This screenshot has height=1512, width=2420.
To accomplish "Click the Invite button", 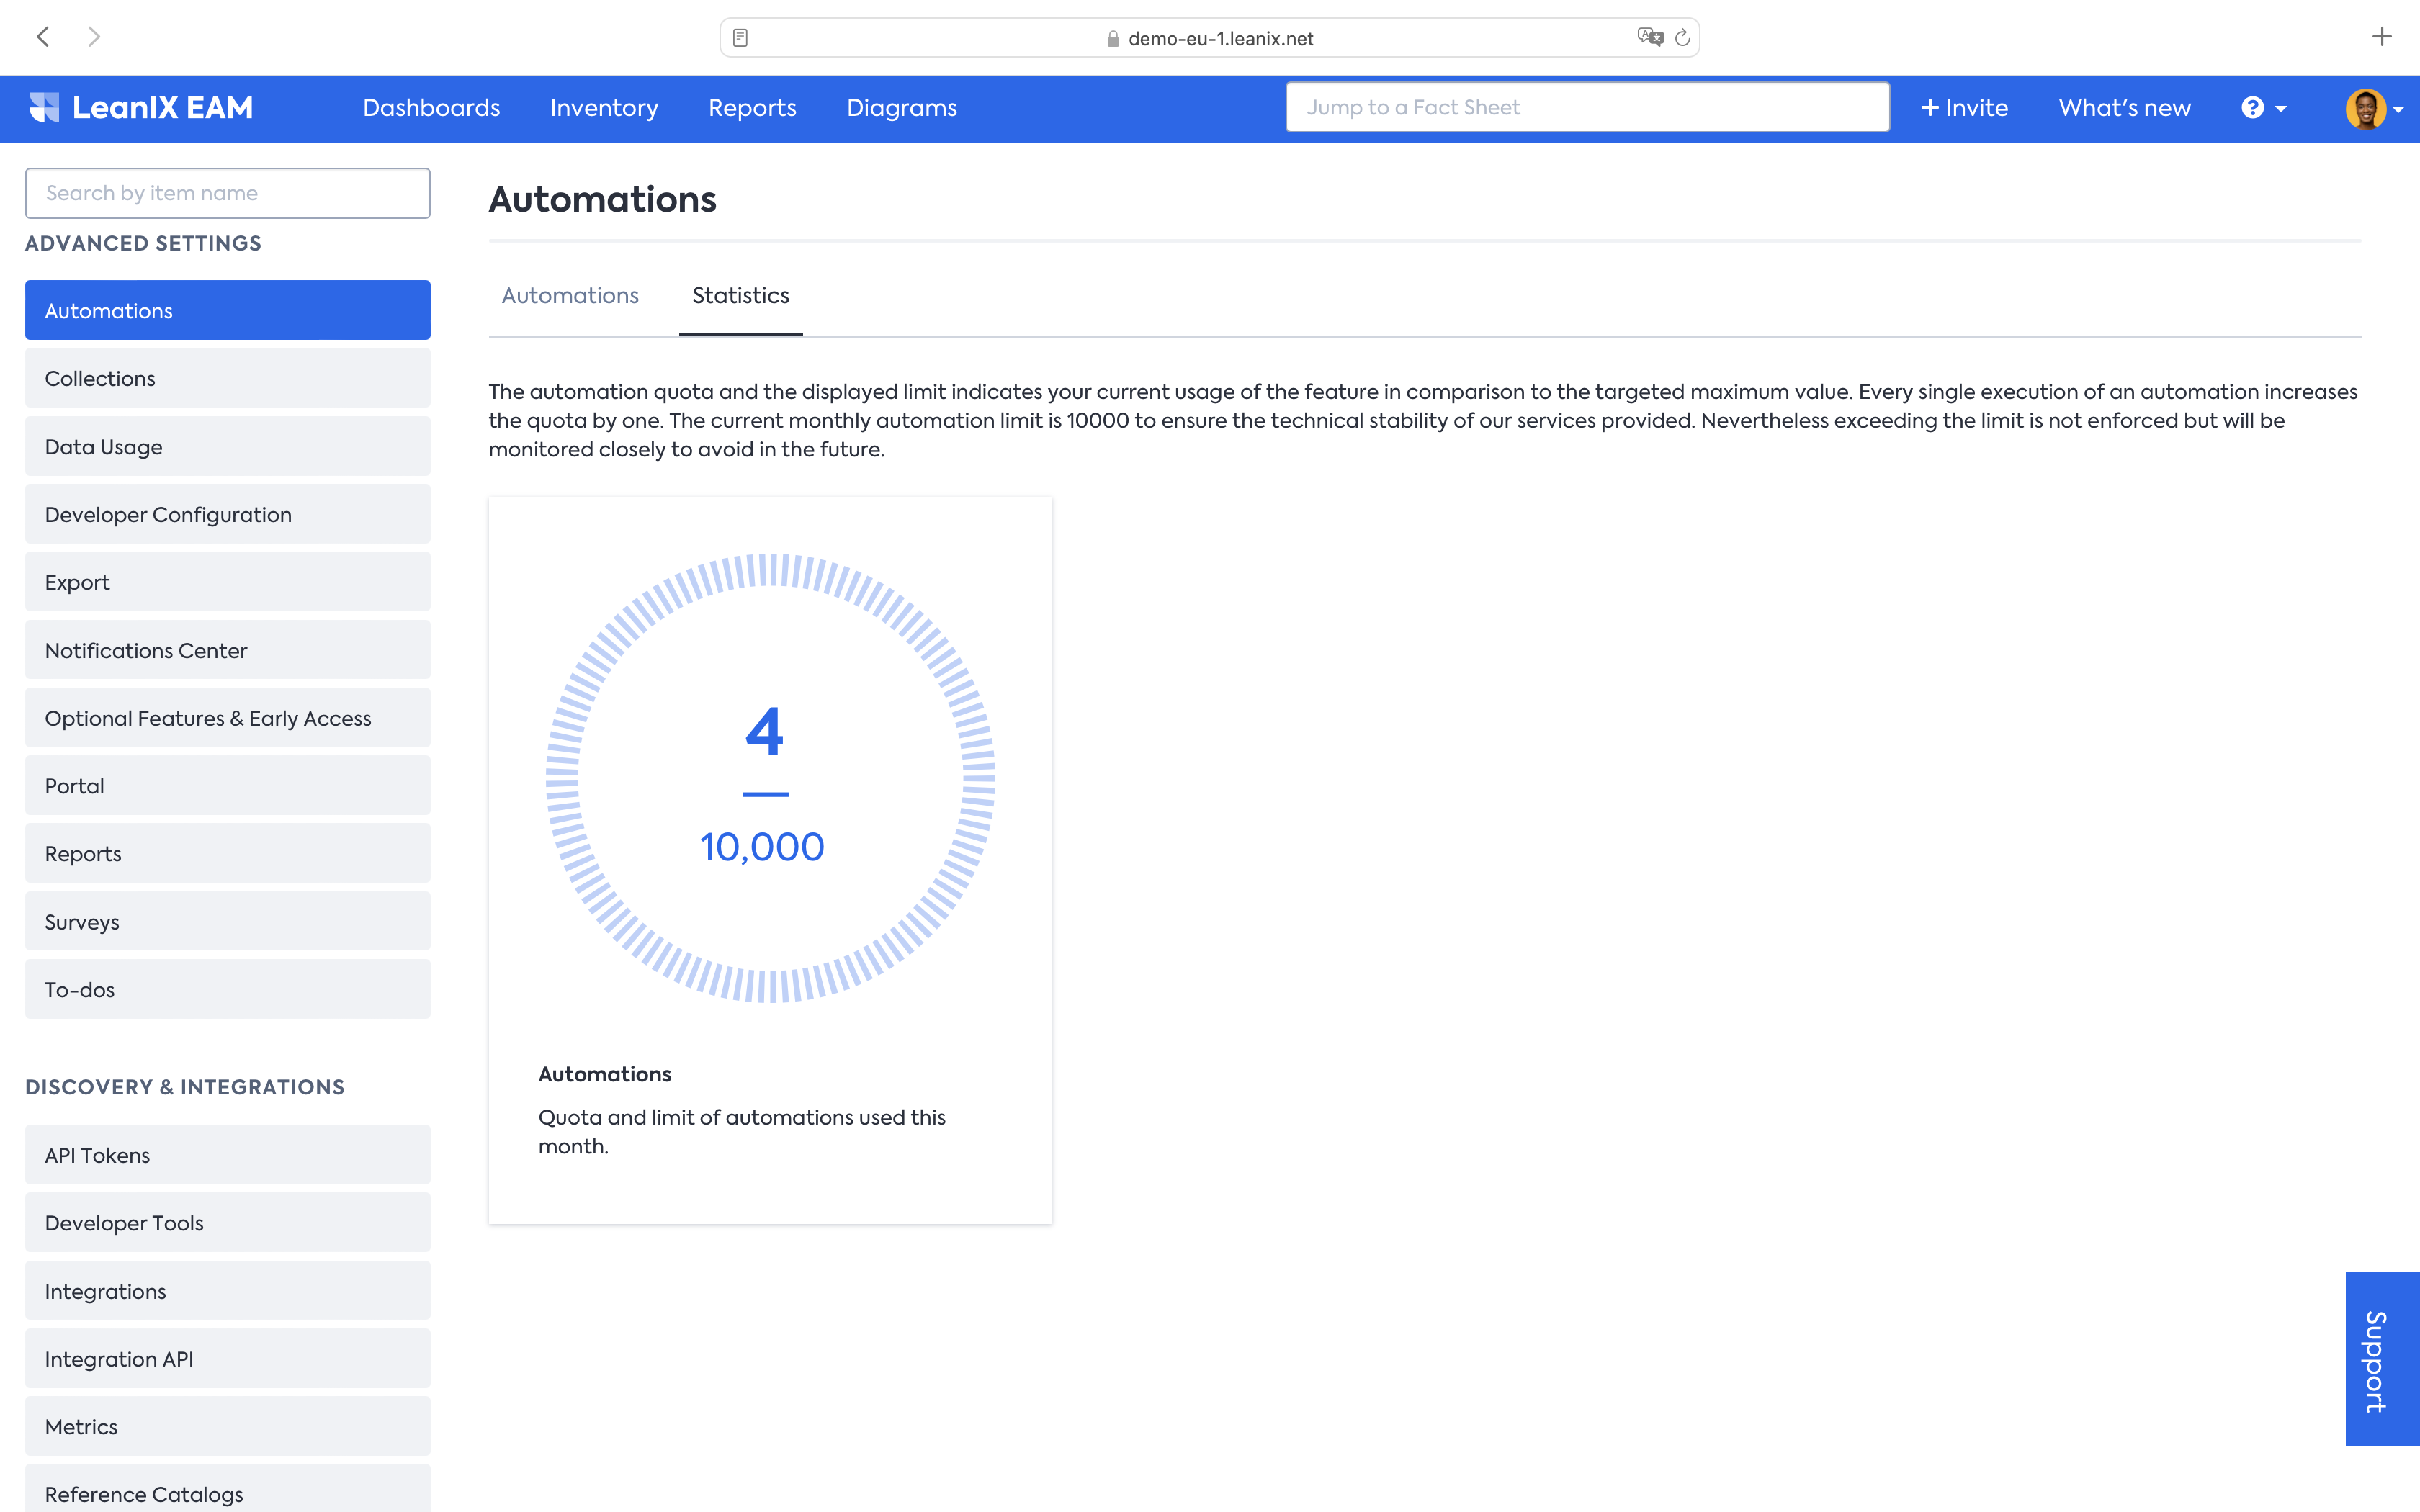I will tap(1964, 108).
